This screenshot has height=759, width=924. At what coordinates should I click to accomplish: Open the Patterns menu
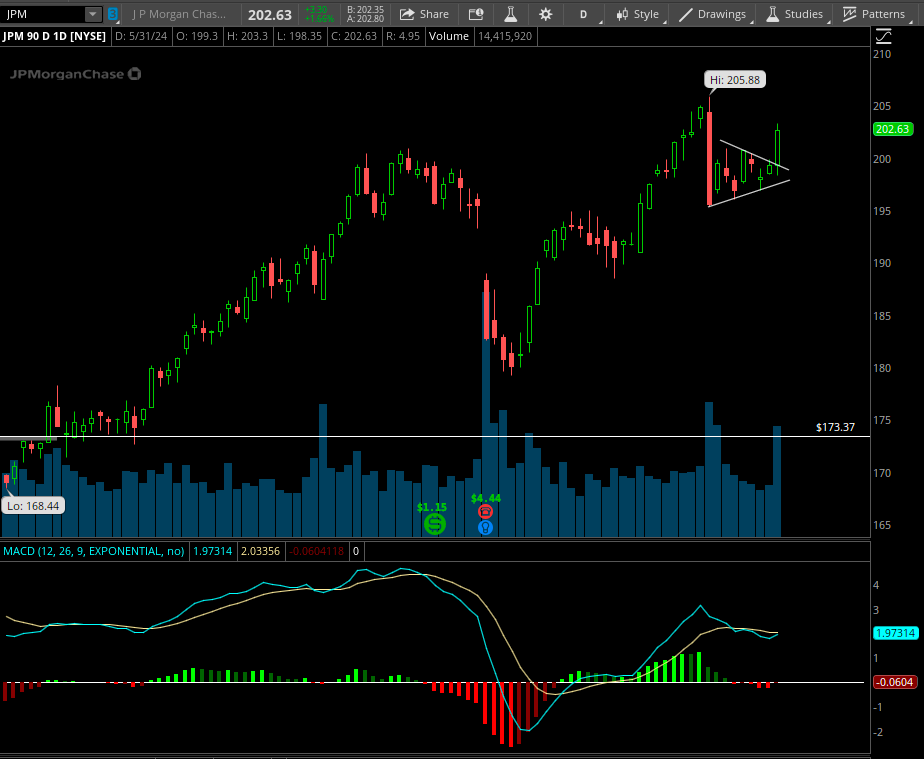click(874, 14)
